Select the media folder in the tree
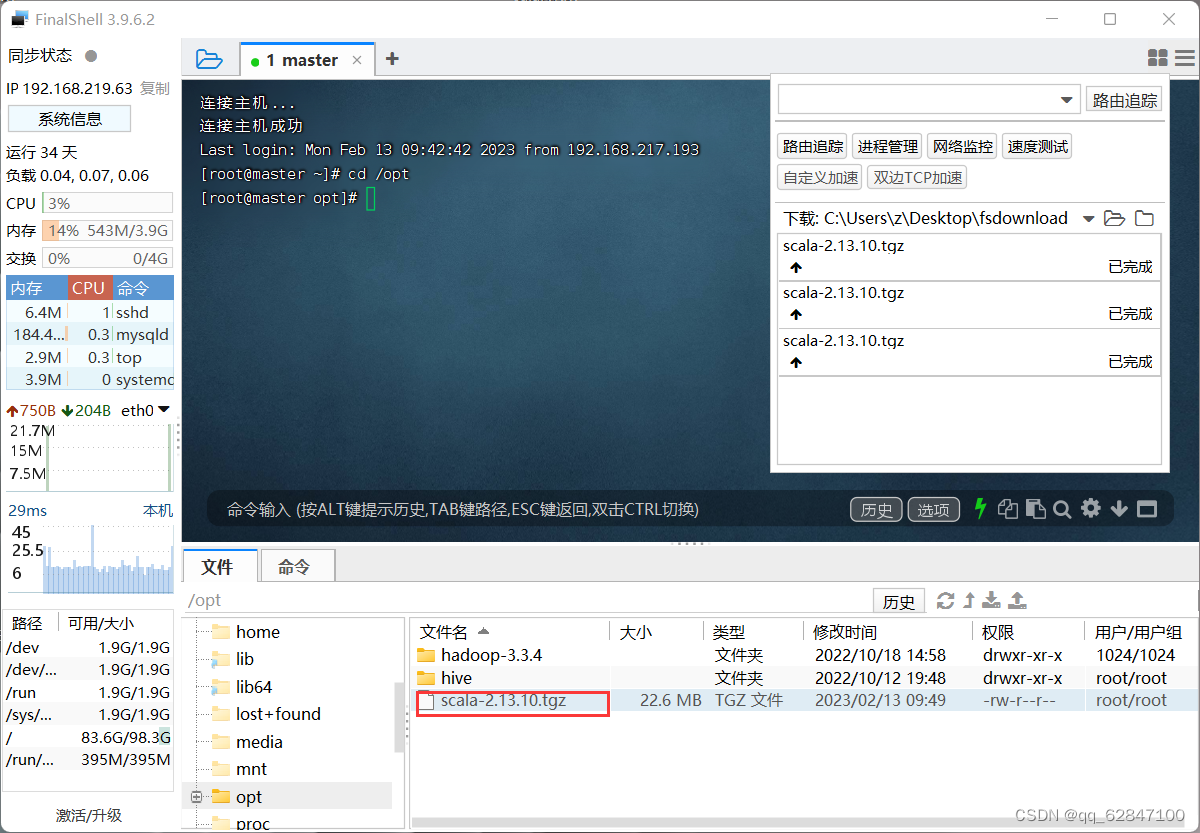The image size is (1200, 833). tap(259, 742)
